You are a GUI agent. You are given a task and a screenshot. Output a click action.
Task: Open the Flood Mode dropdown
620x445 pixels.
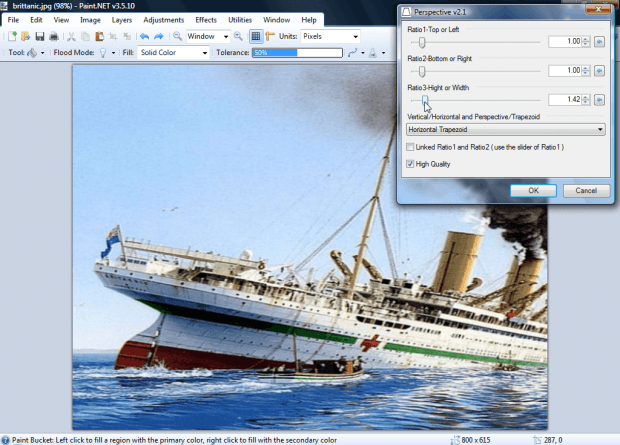coord(107,53)
